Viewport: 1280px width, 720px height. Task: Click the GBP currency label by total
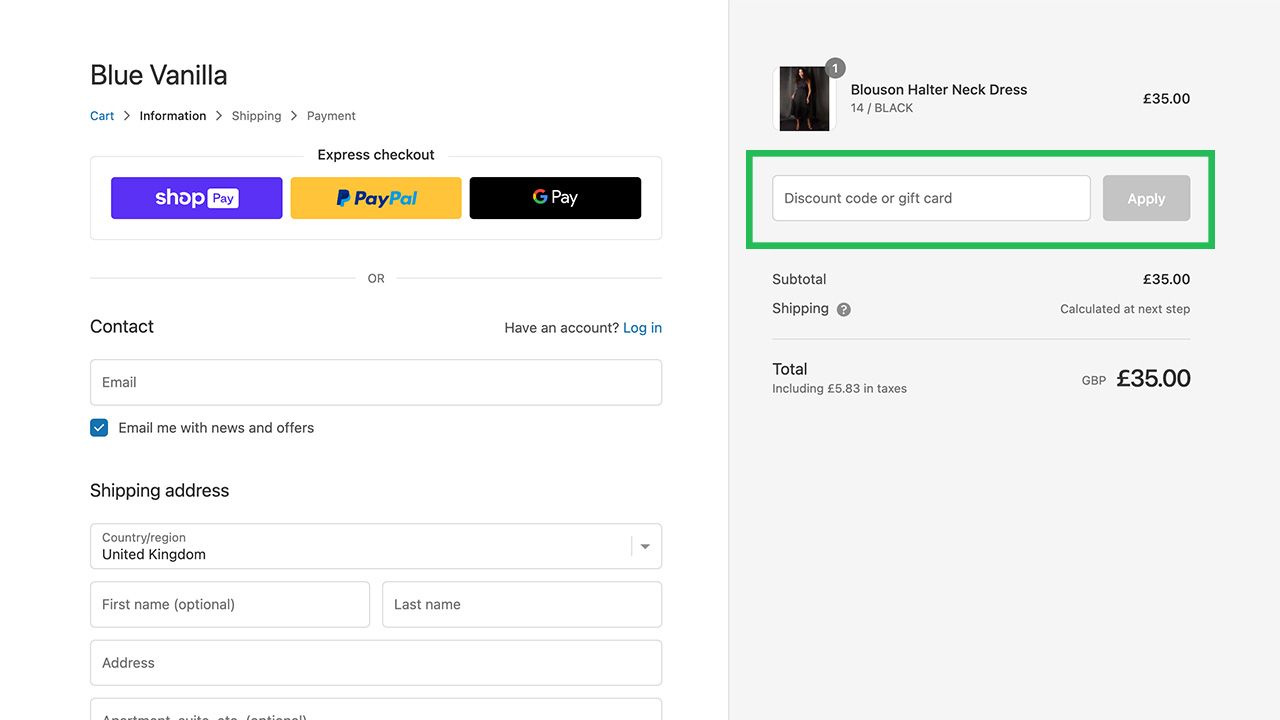coord(1094,381)
